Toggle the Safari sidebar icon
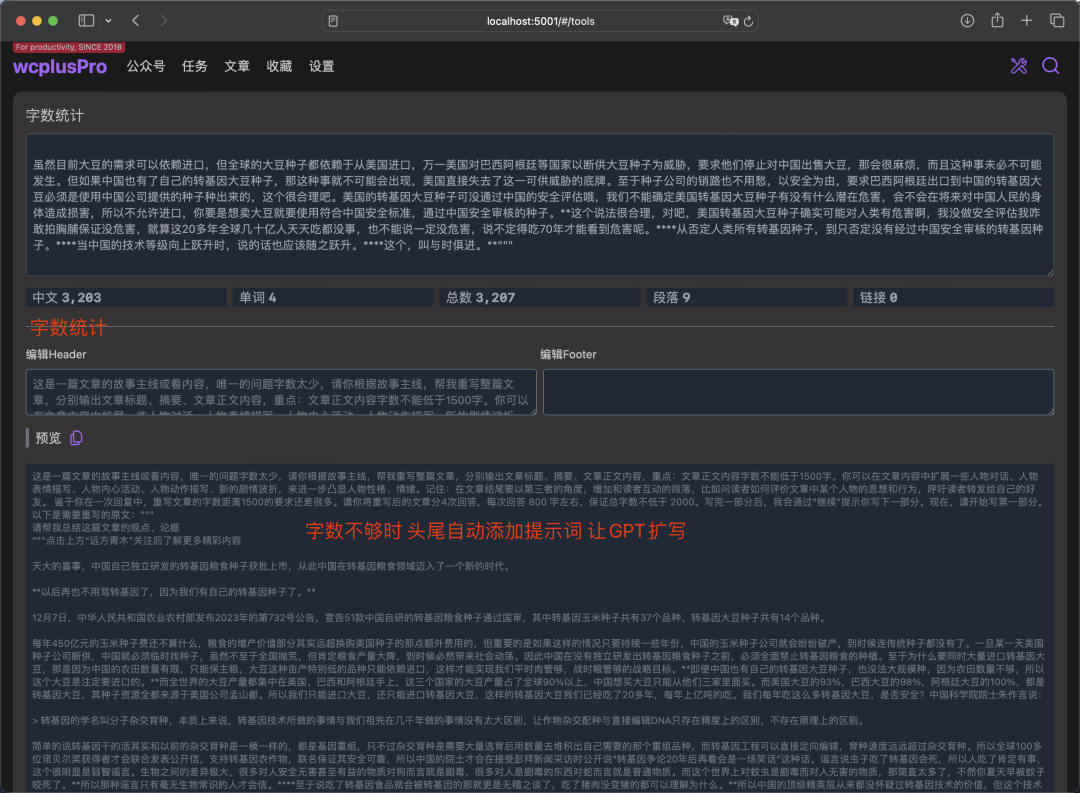This screenshot has height=793, width=1080. coord(86,21)
